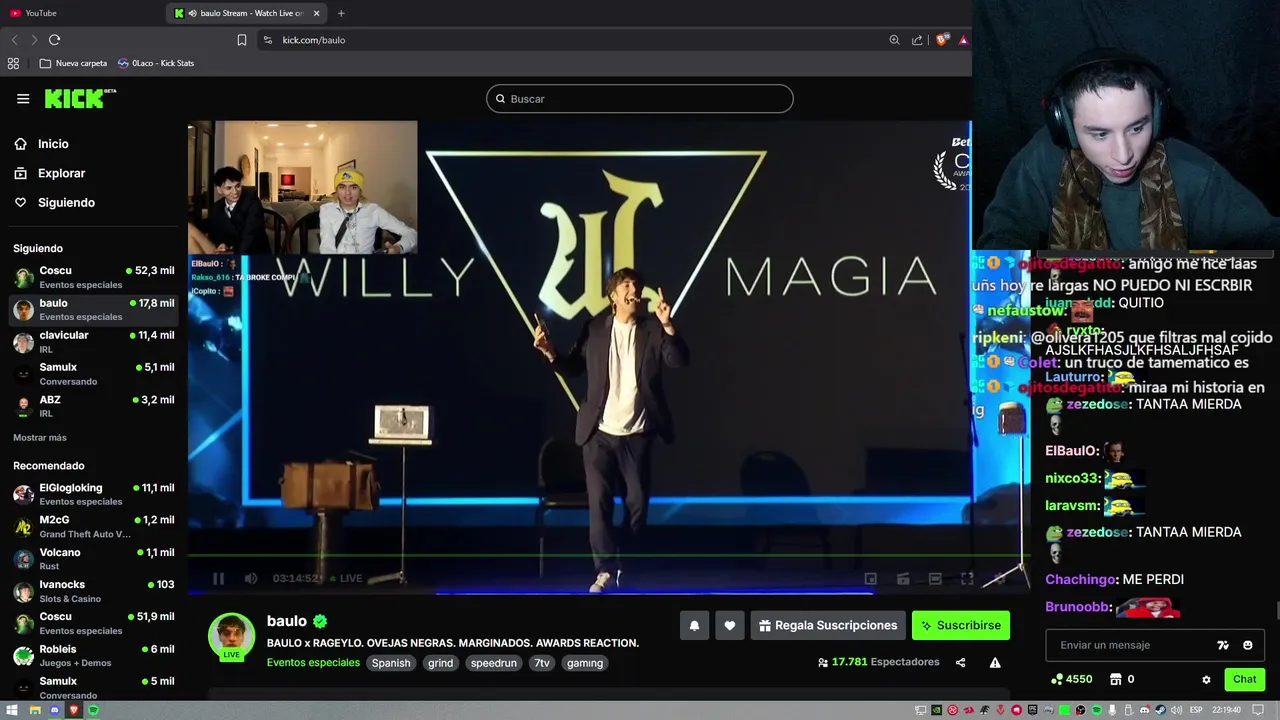This screenshot has width=1280, height=720.
Task: Open Volcano Rust channel
Action: click(94, 559)
